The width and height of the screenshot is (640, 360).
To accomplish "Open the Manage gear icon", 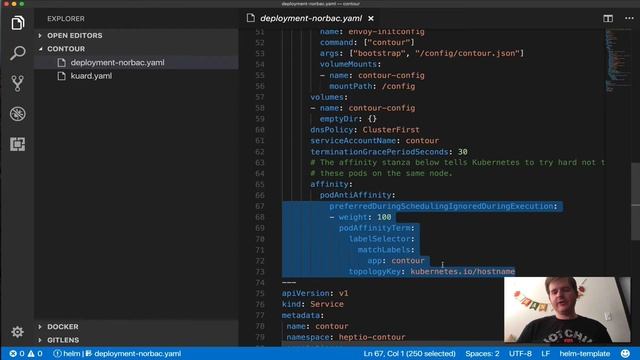I will (x=17, y=332).
